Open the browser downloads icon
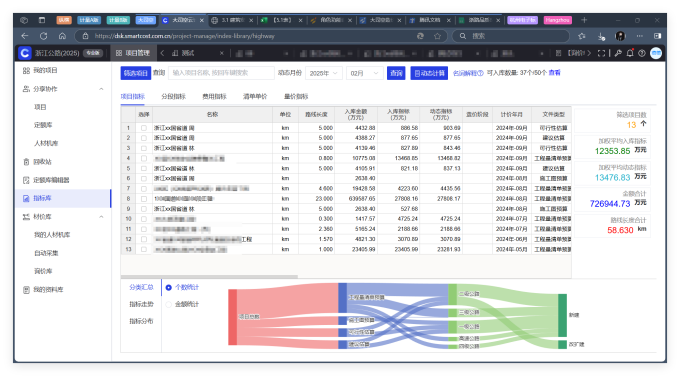The image size is (680, 376). (x=601, y=36)
